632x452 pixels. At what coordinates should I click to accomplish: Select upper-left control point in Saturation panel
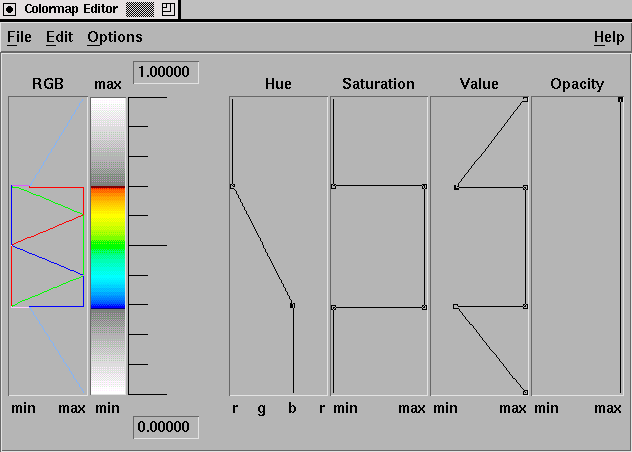coord(333,186)
